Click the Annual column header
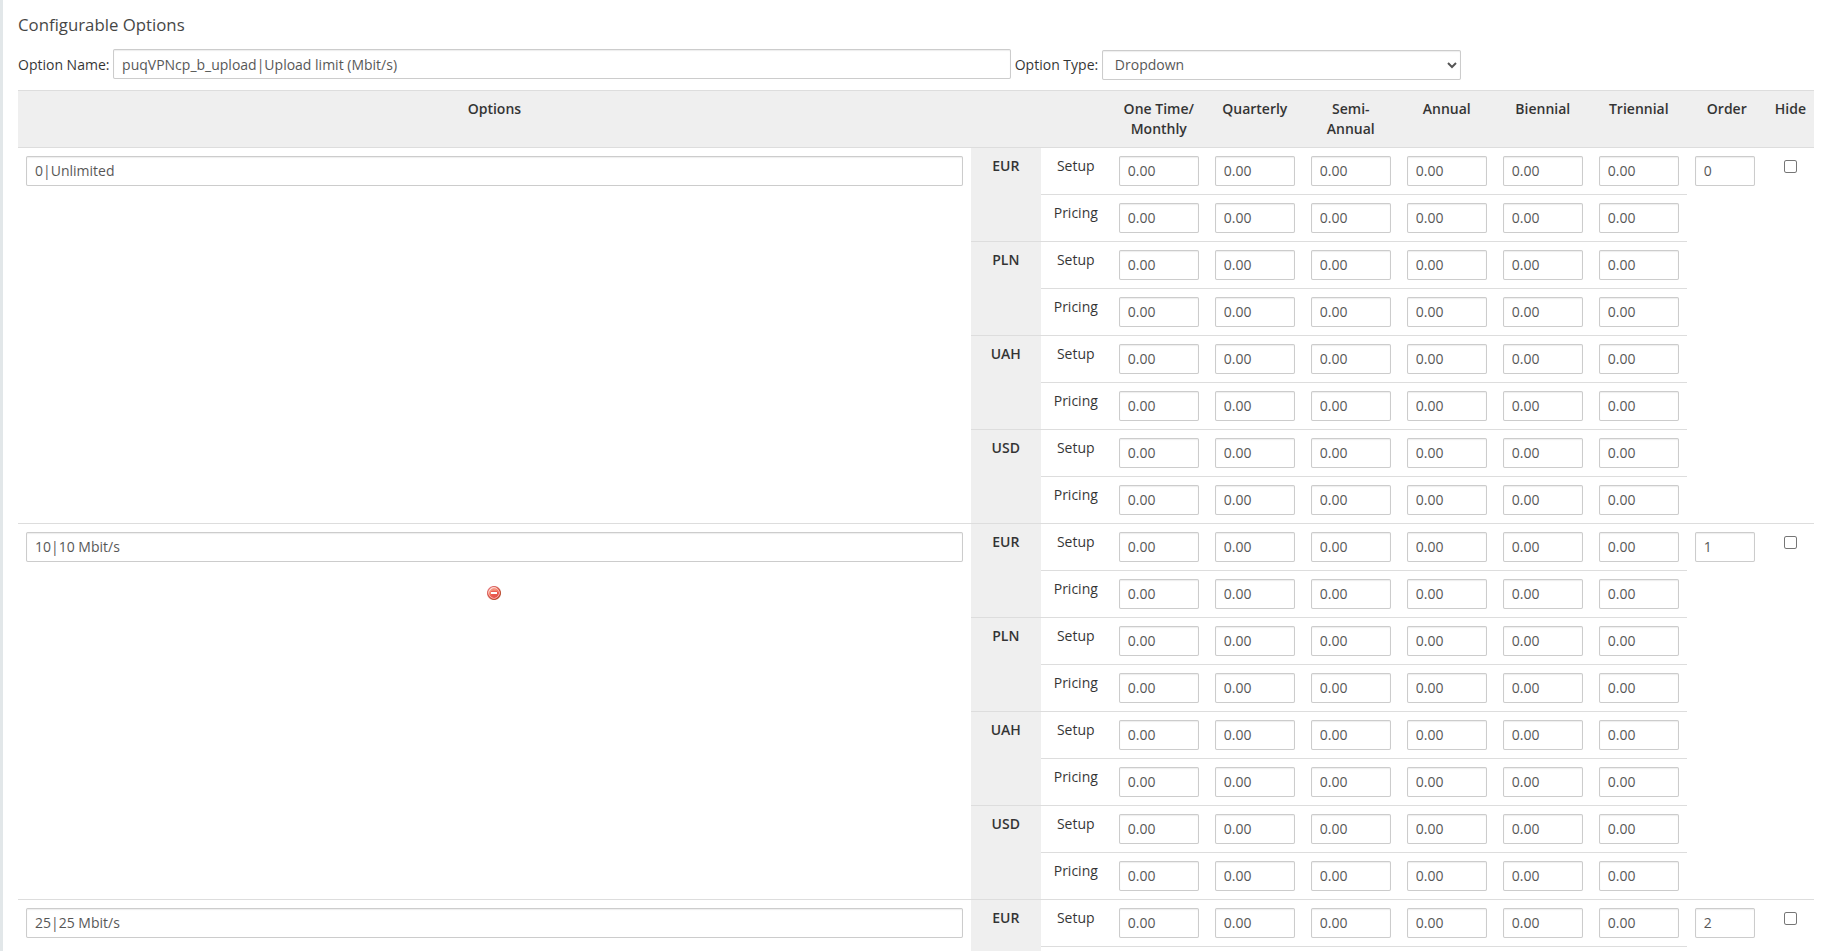 coord(1446,109)
